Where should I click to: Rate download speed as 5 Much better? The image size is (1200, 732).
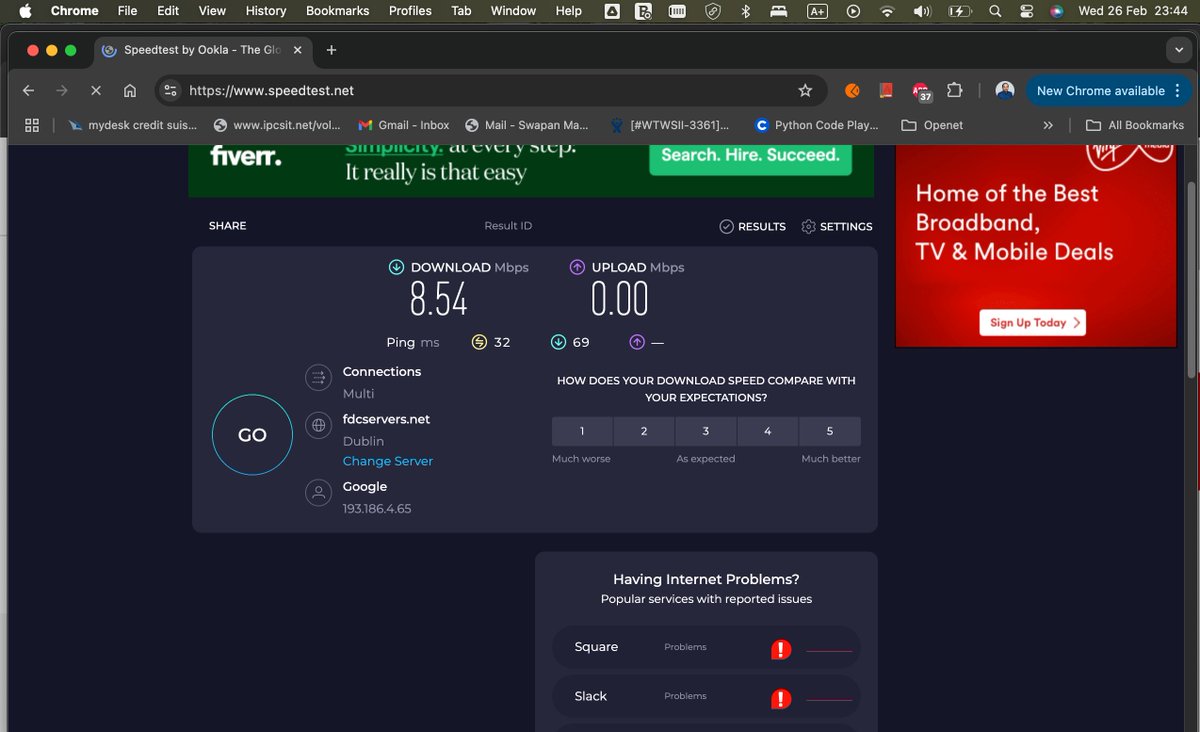tap(830, 430)
